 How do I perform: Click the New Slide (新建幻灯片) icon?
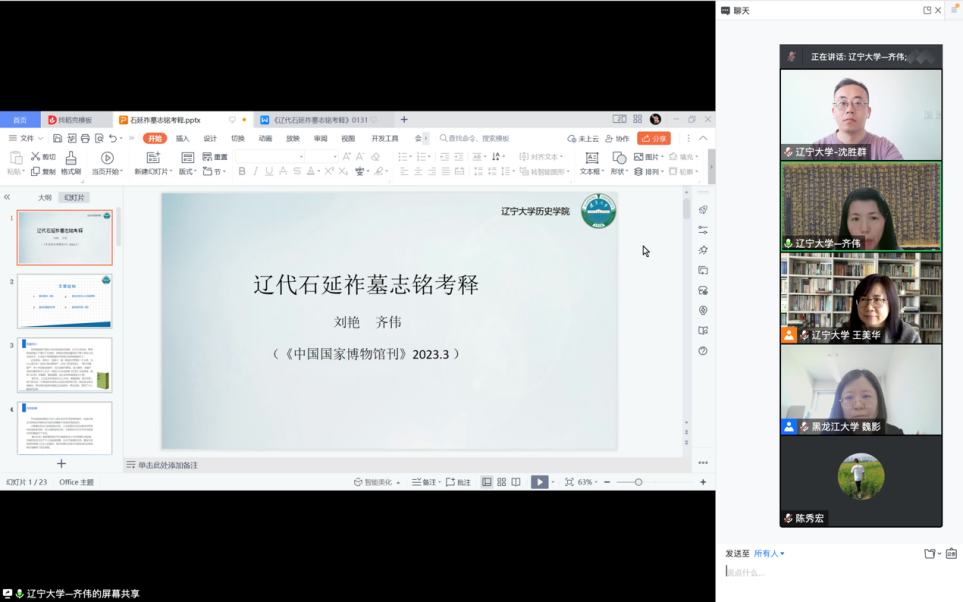click(x=152, y=158)
